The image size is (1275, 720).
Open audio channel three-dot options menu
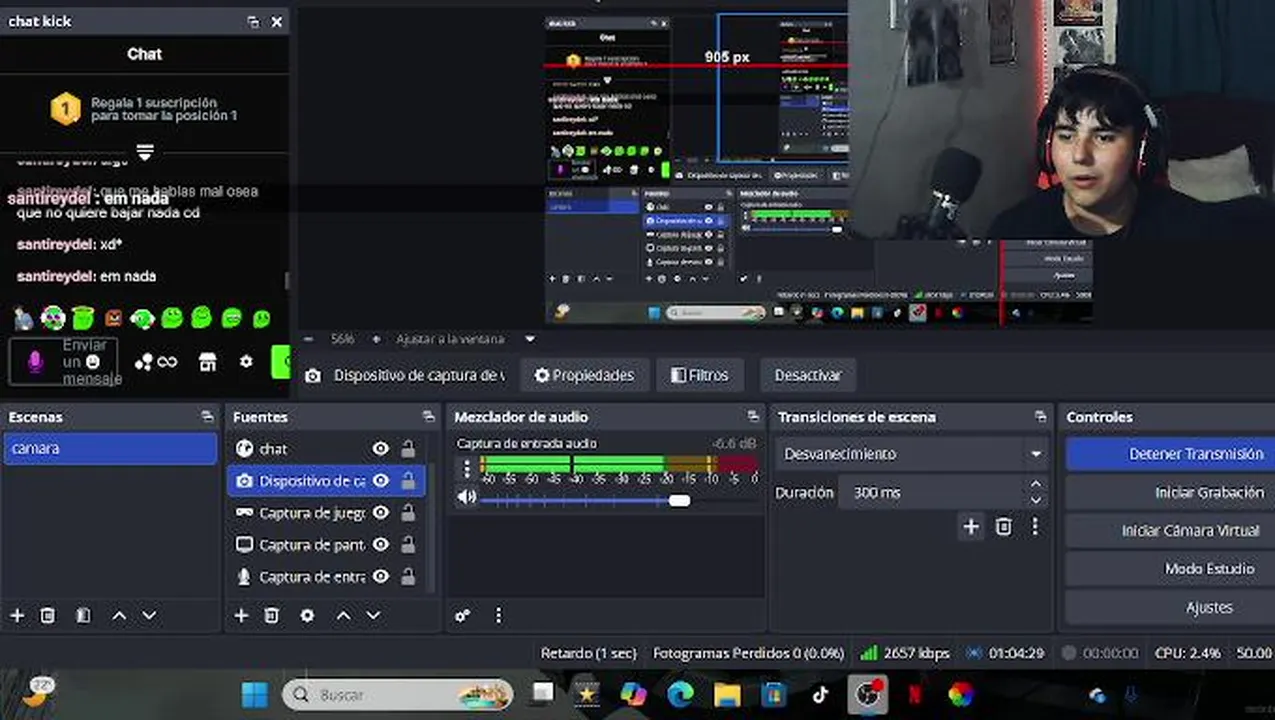(466, 469)
